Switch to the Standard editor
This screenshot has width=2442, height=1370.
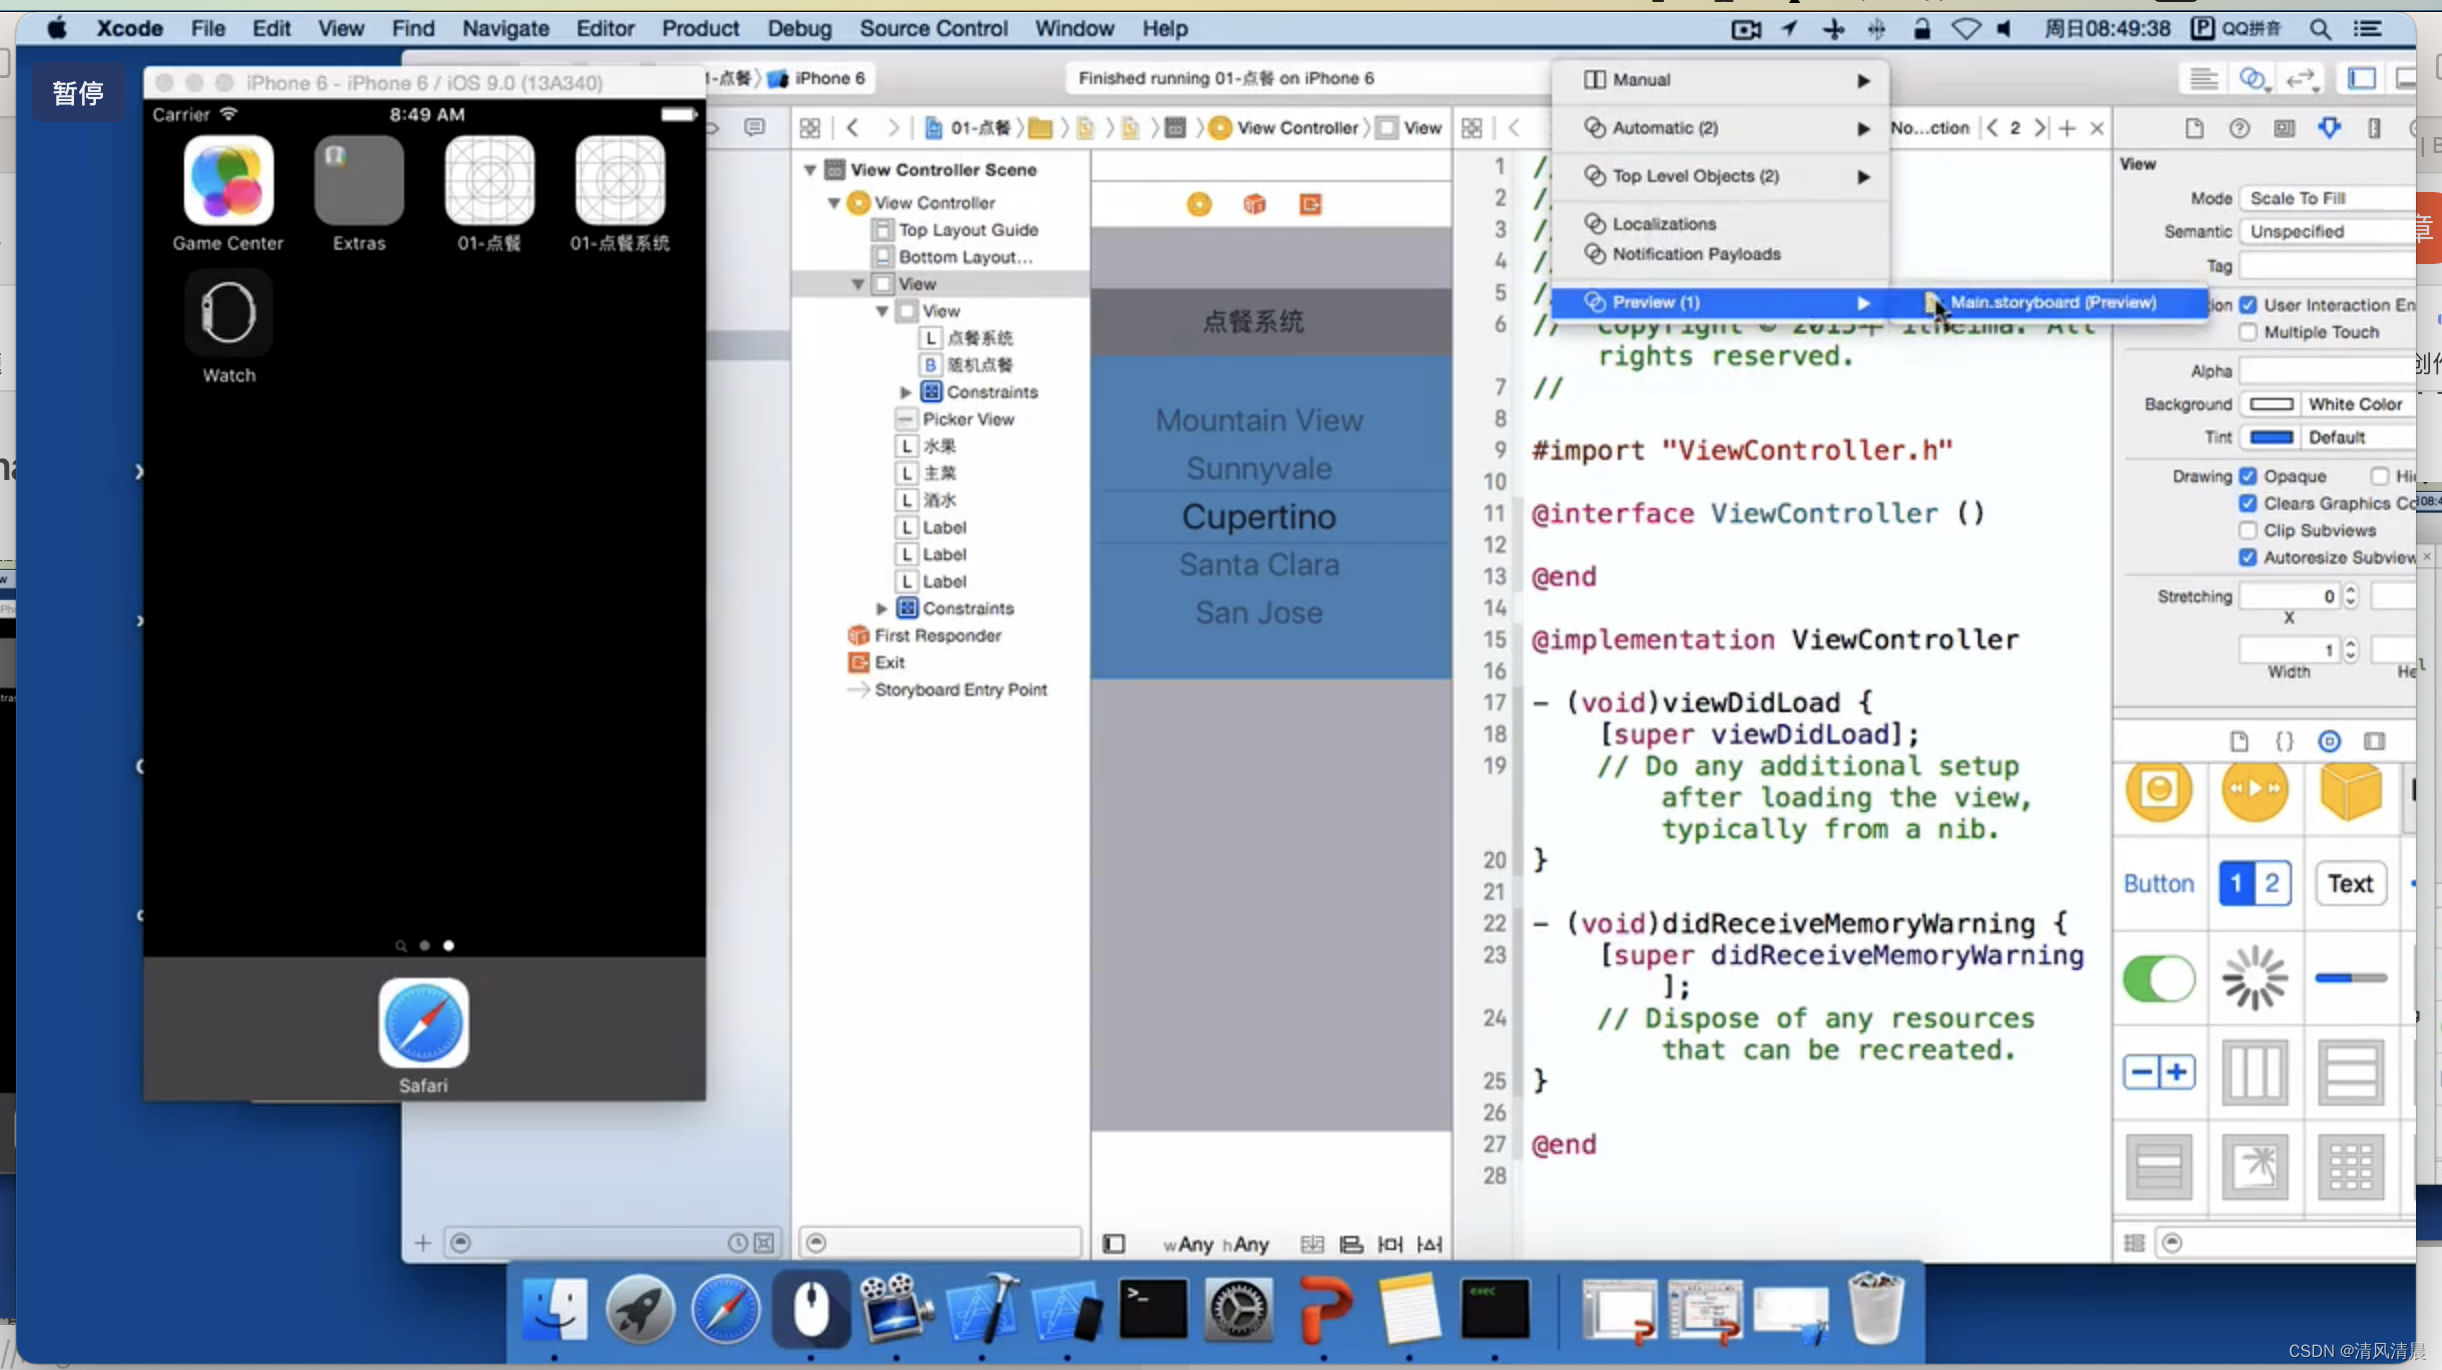tap(2203, 78)
